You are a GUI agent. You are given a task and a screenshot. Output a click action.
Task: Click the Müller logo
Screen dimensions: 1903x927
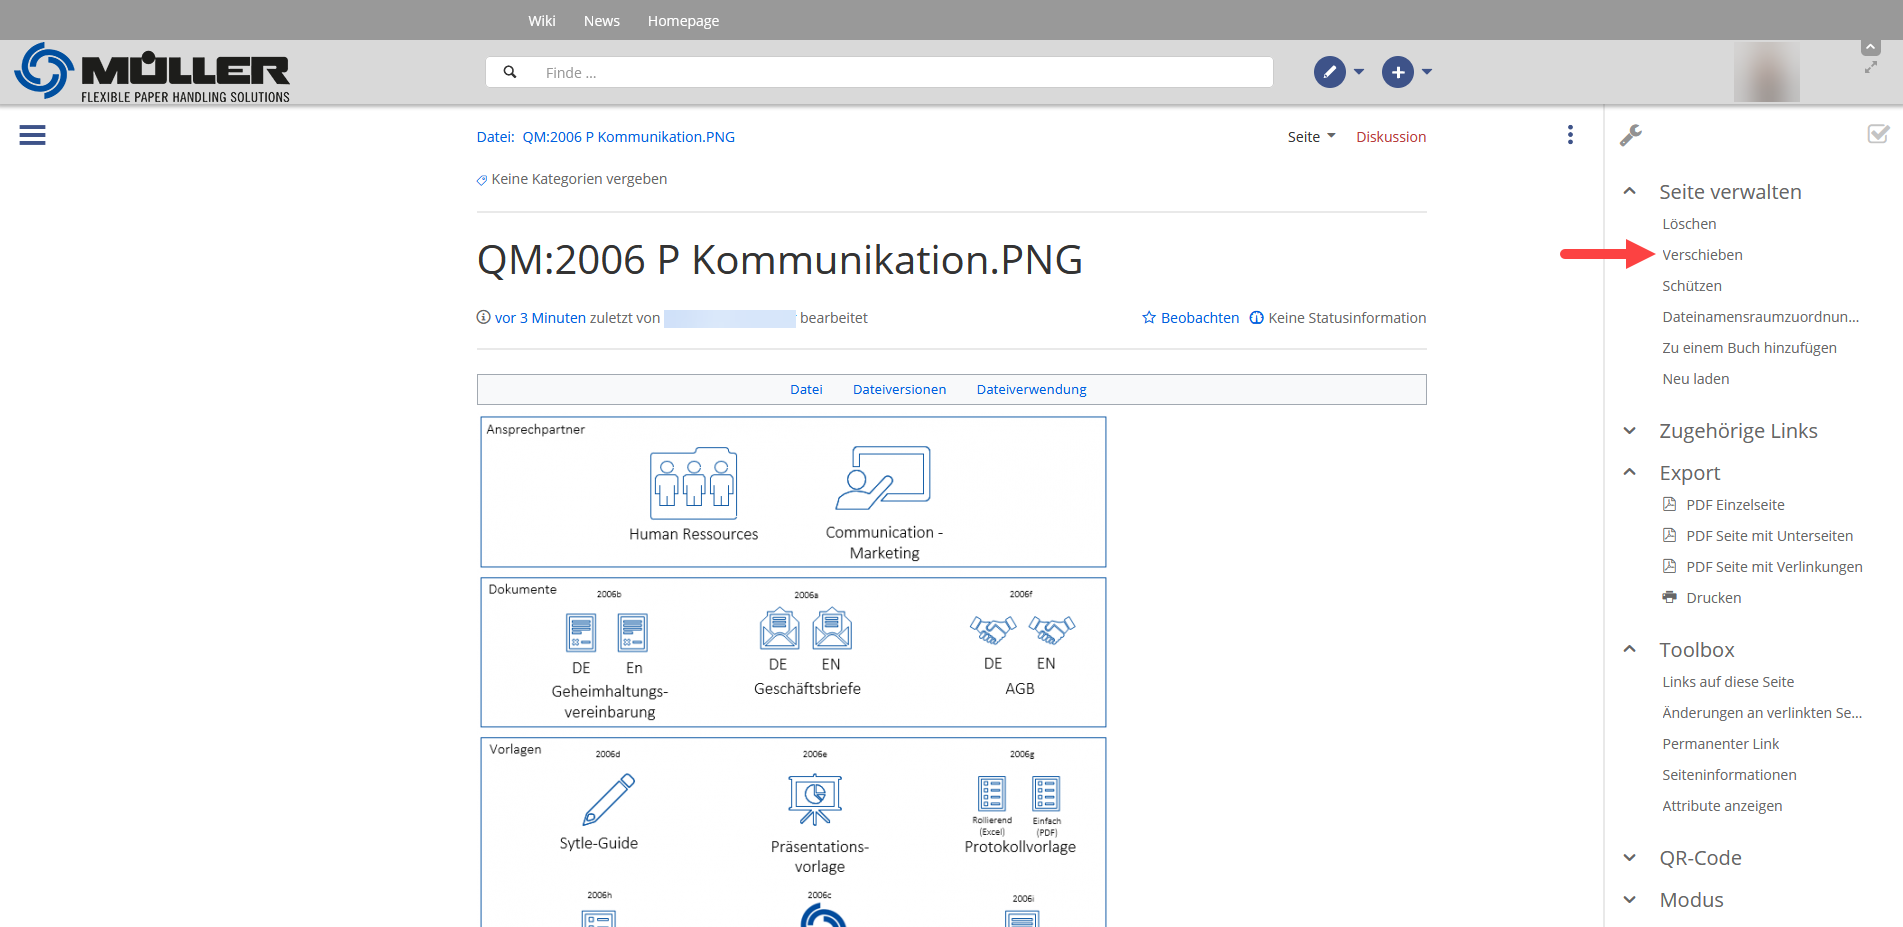click(152, 72)
